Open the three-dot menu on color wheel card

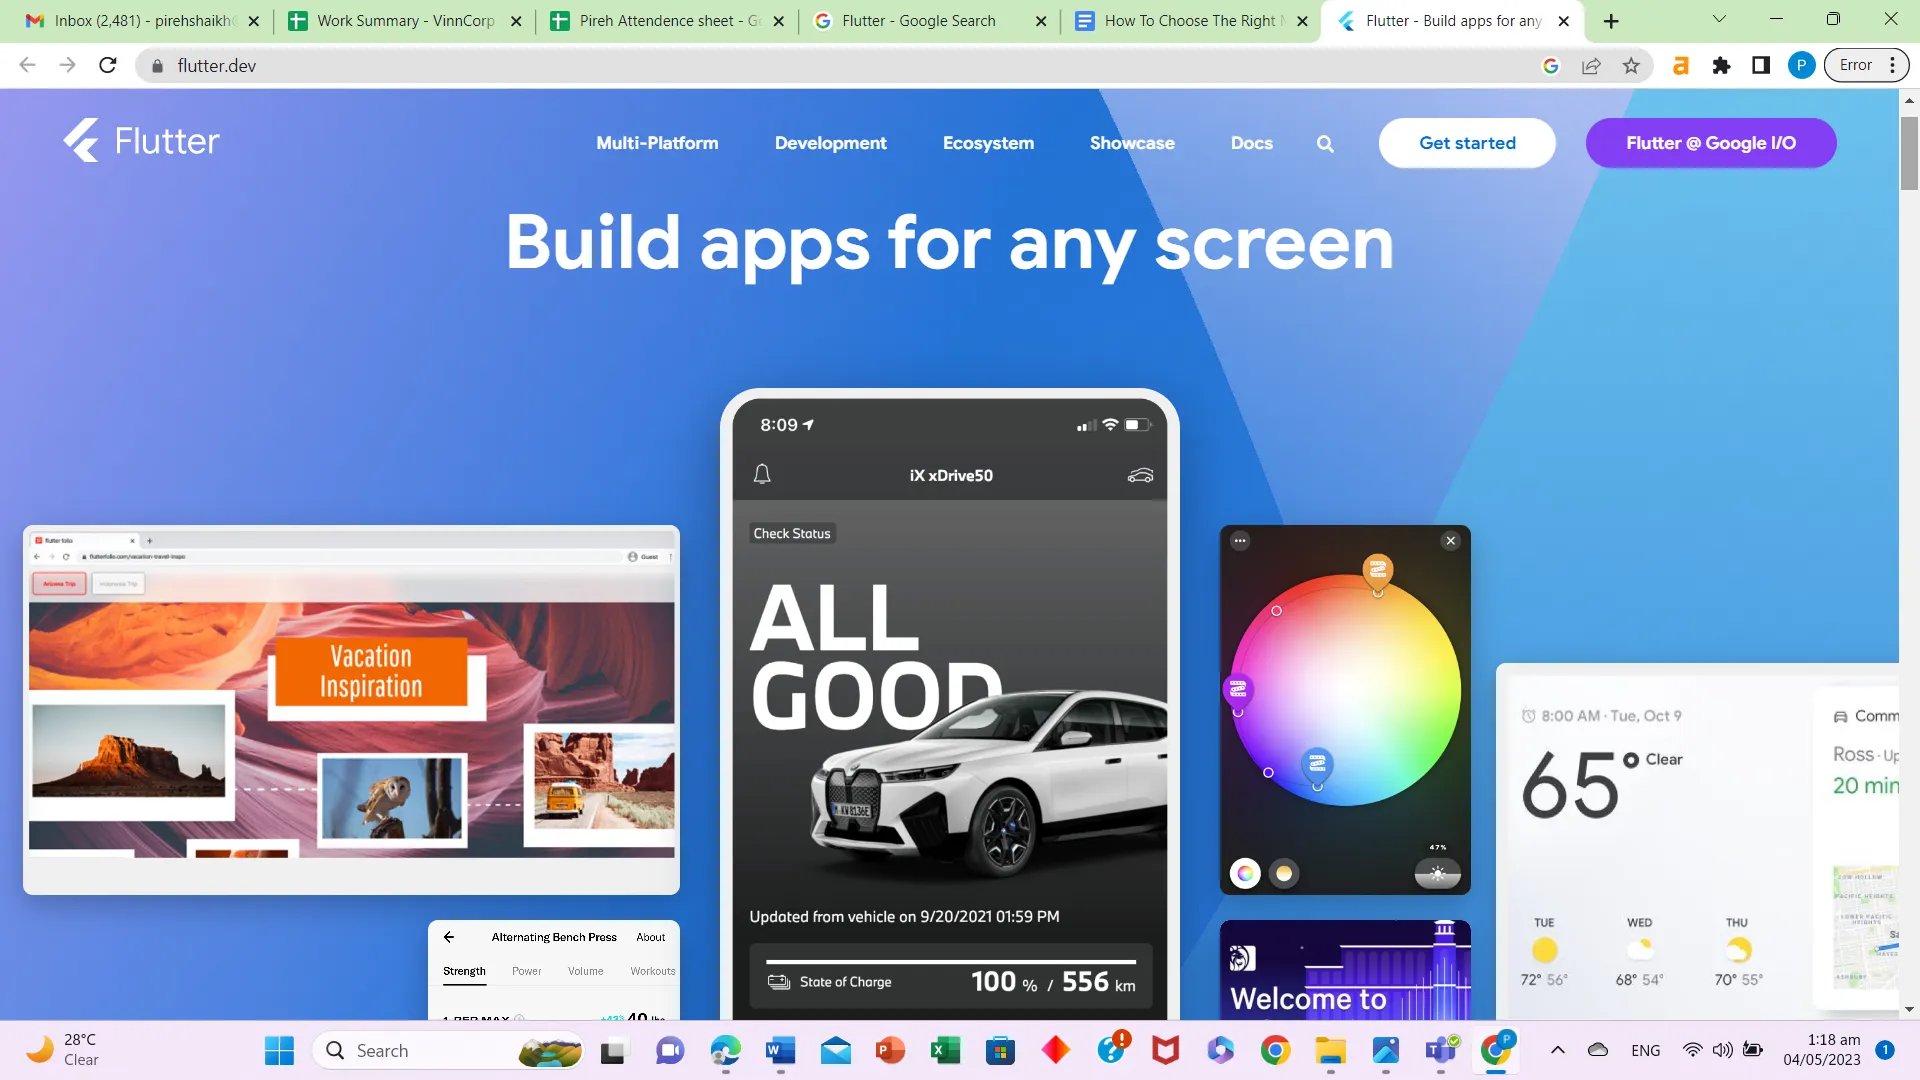tap(1240, 541)
